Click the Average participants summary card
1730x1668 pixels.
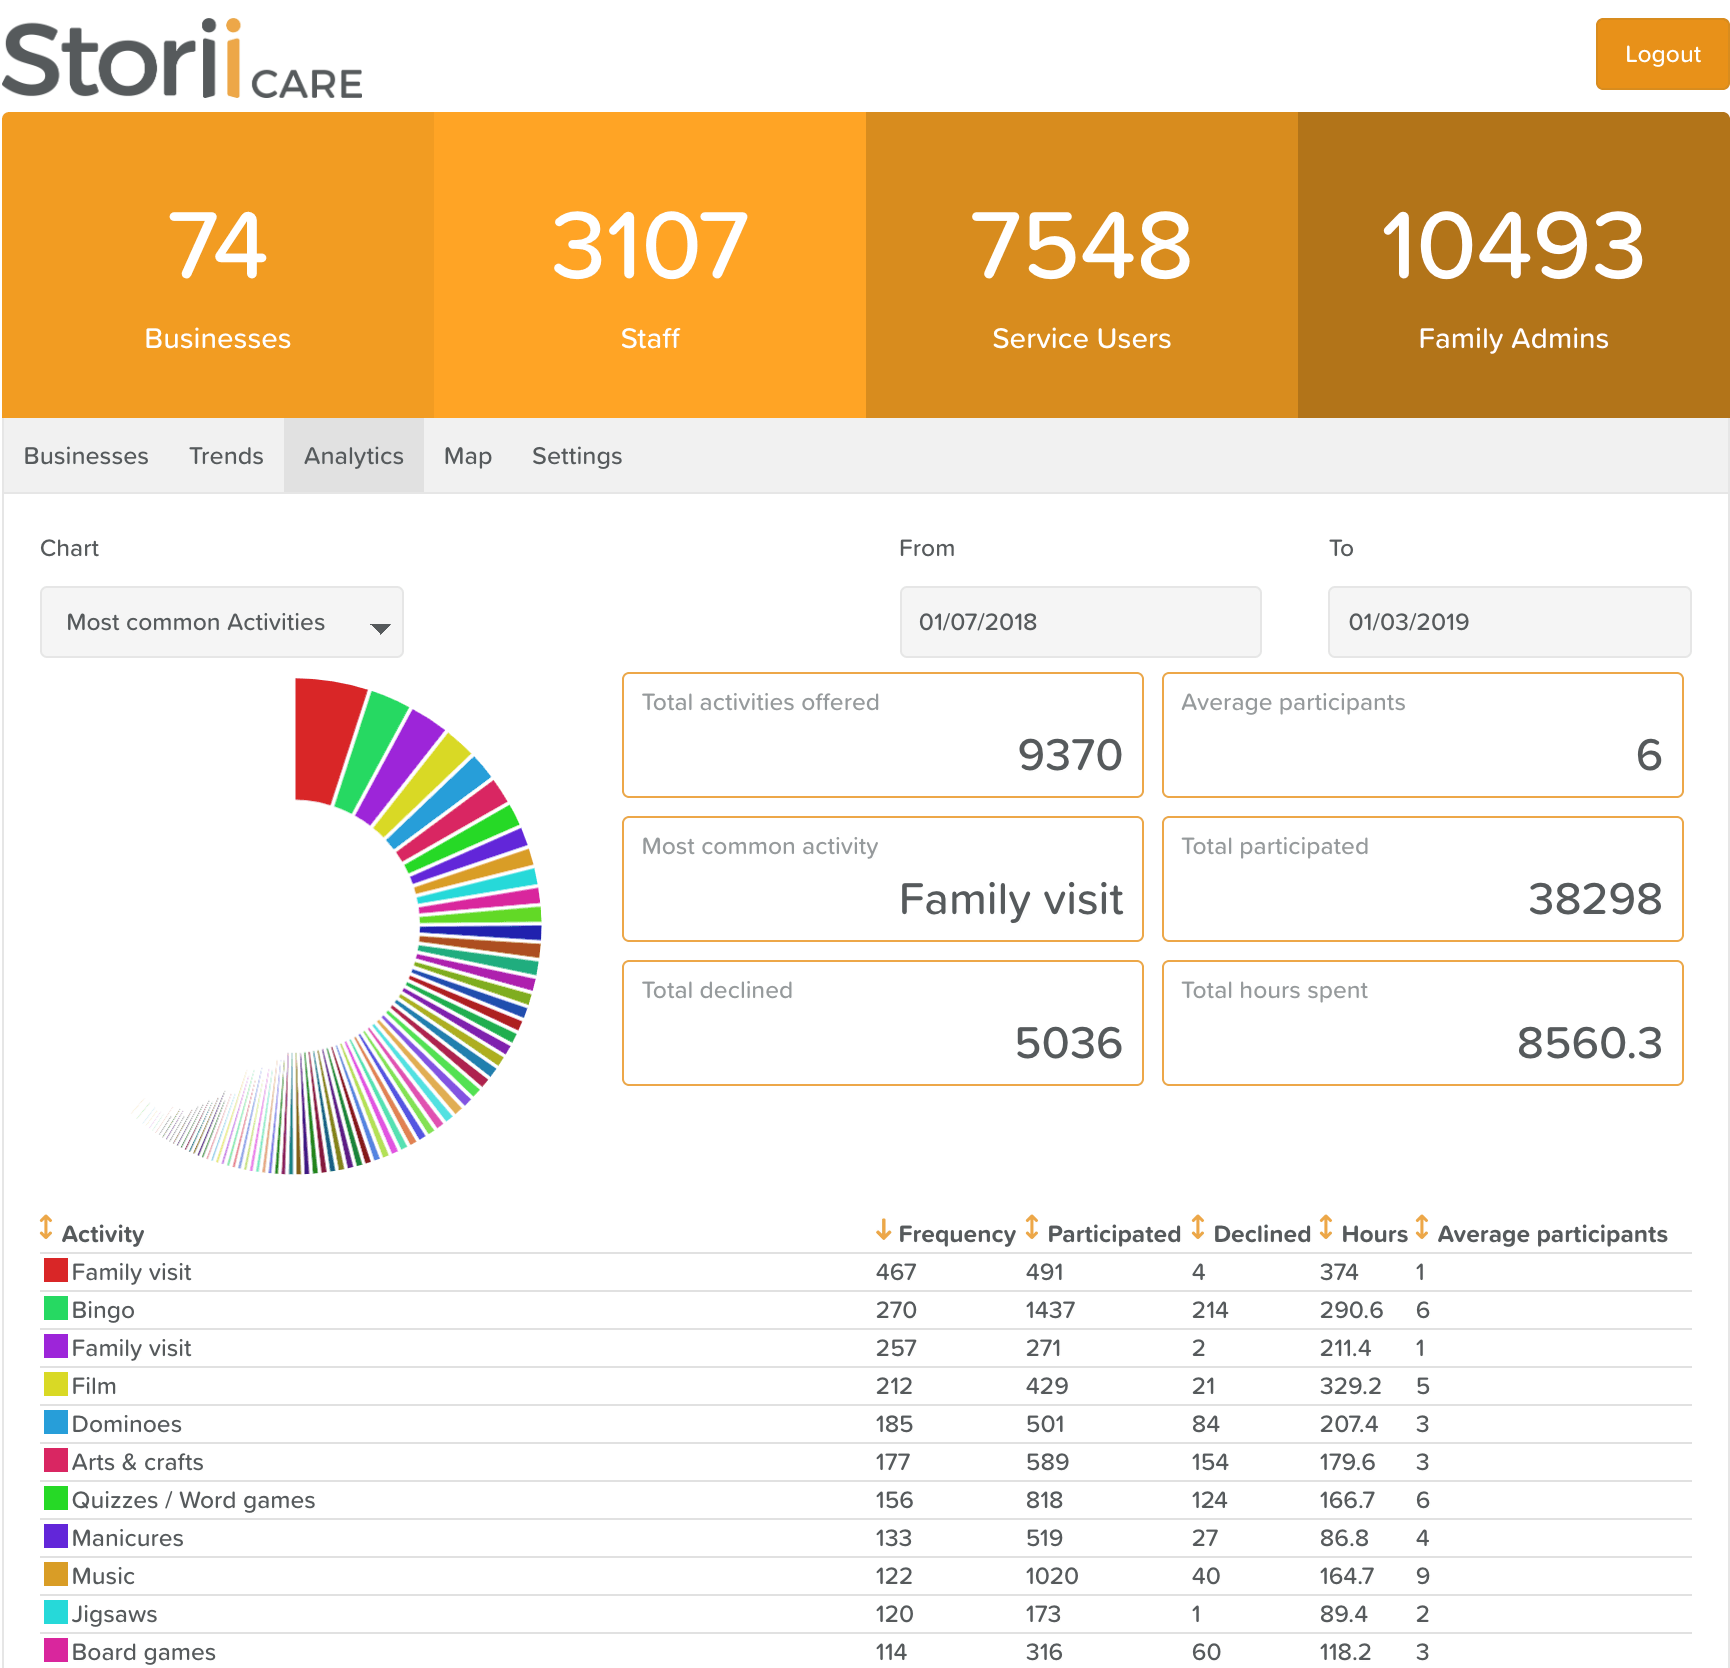[x=1423, y=735]
